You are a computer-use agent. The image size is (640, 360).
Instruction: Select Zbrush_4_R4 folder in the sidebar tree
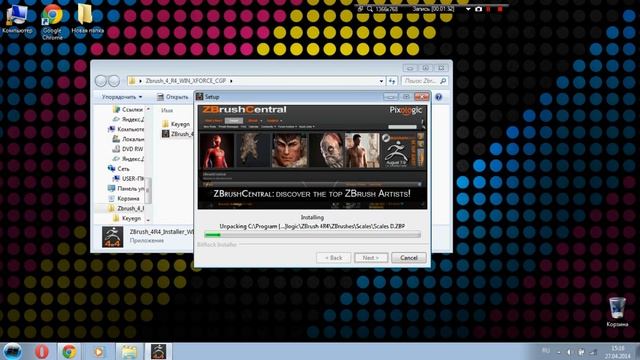(125, 208)
